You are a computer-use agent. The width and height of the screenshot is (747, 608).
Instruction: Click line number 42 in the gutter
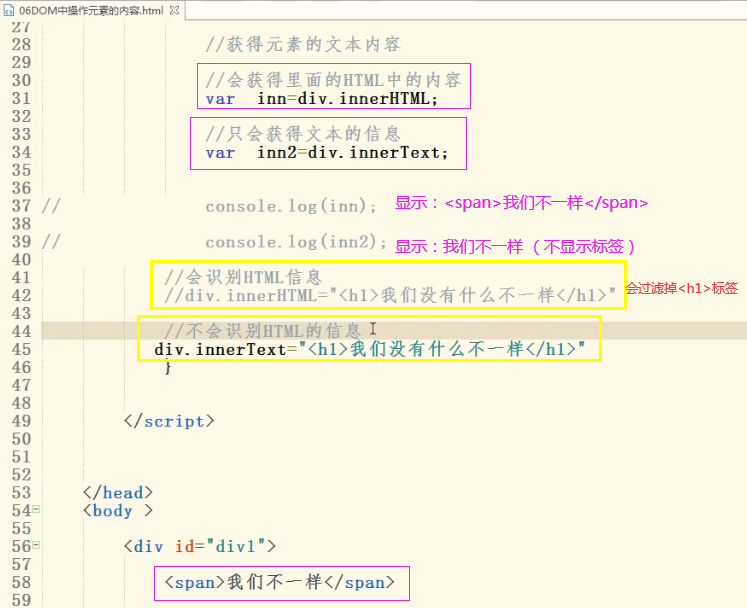(x=21, y=295)
